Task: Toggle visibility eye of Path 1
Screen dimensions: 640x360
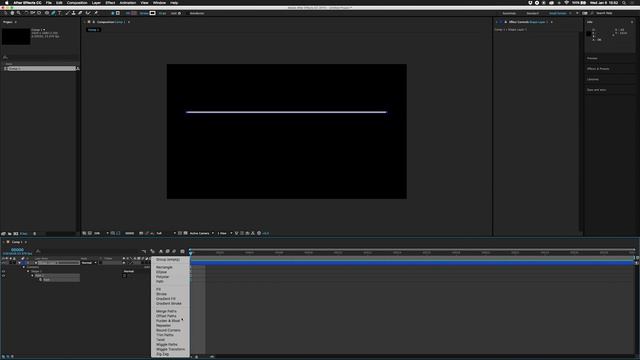Action: point(4,276)
